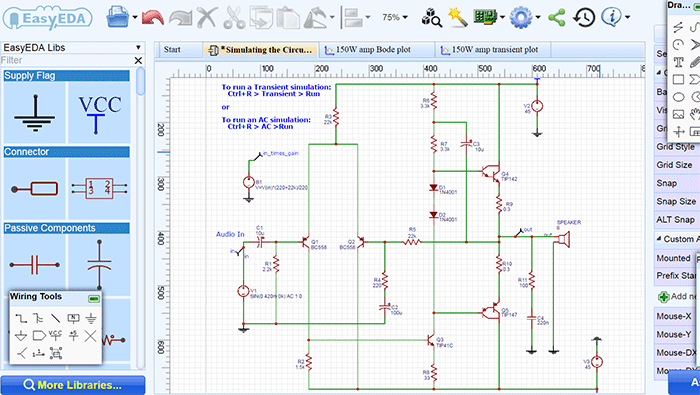This screenshot has height=395, width=700.
Task: Click the blue gear settings icon
Action: (521, 17)
